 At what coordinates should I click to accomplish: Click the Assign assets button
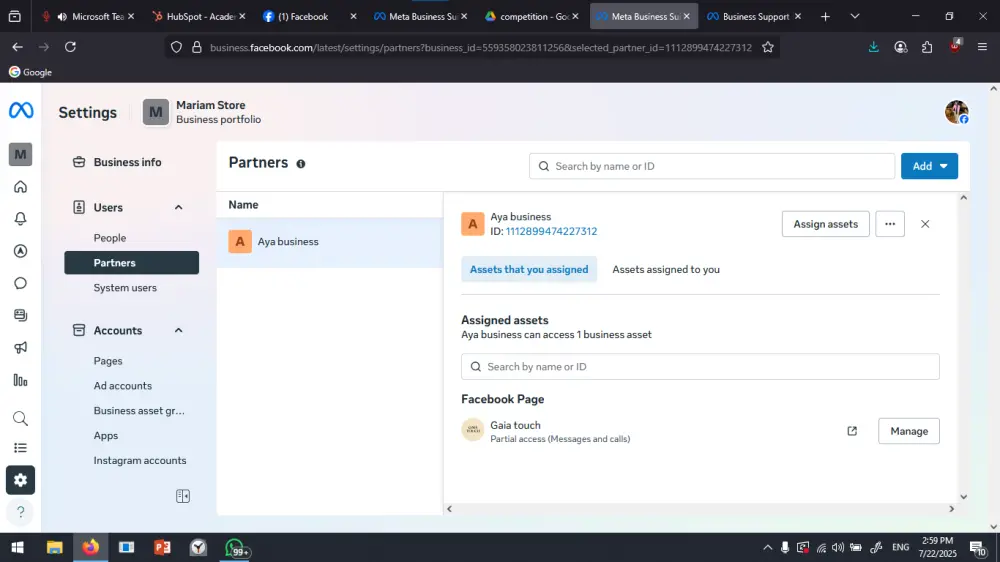tap(825, 224)
